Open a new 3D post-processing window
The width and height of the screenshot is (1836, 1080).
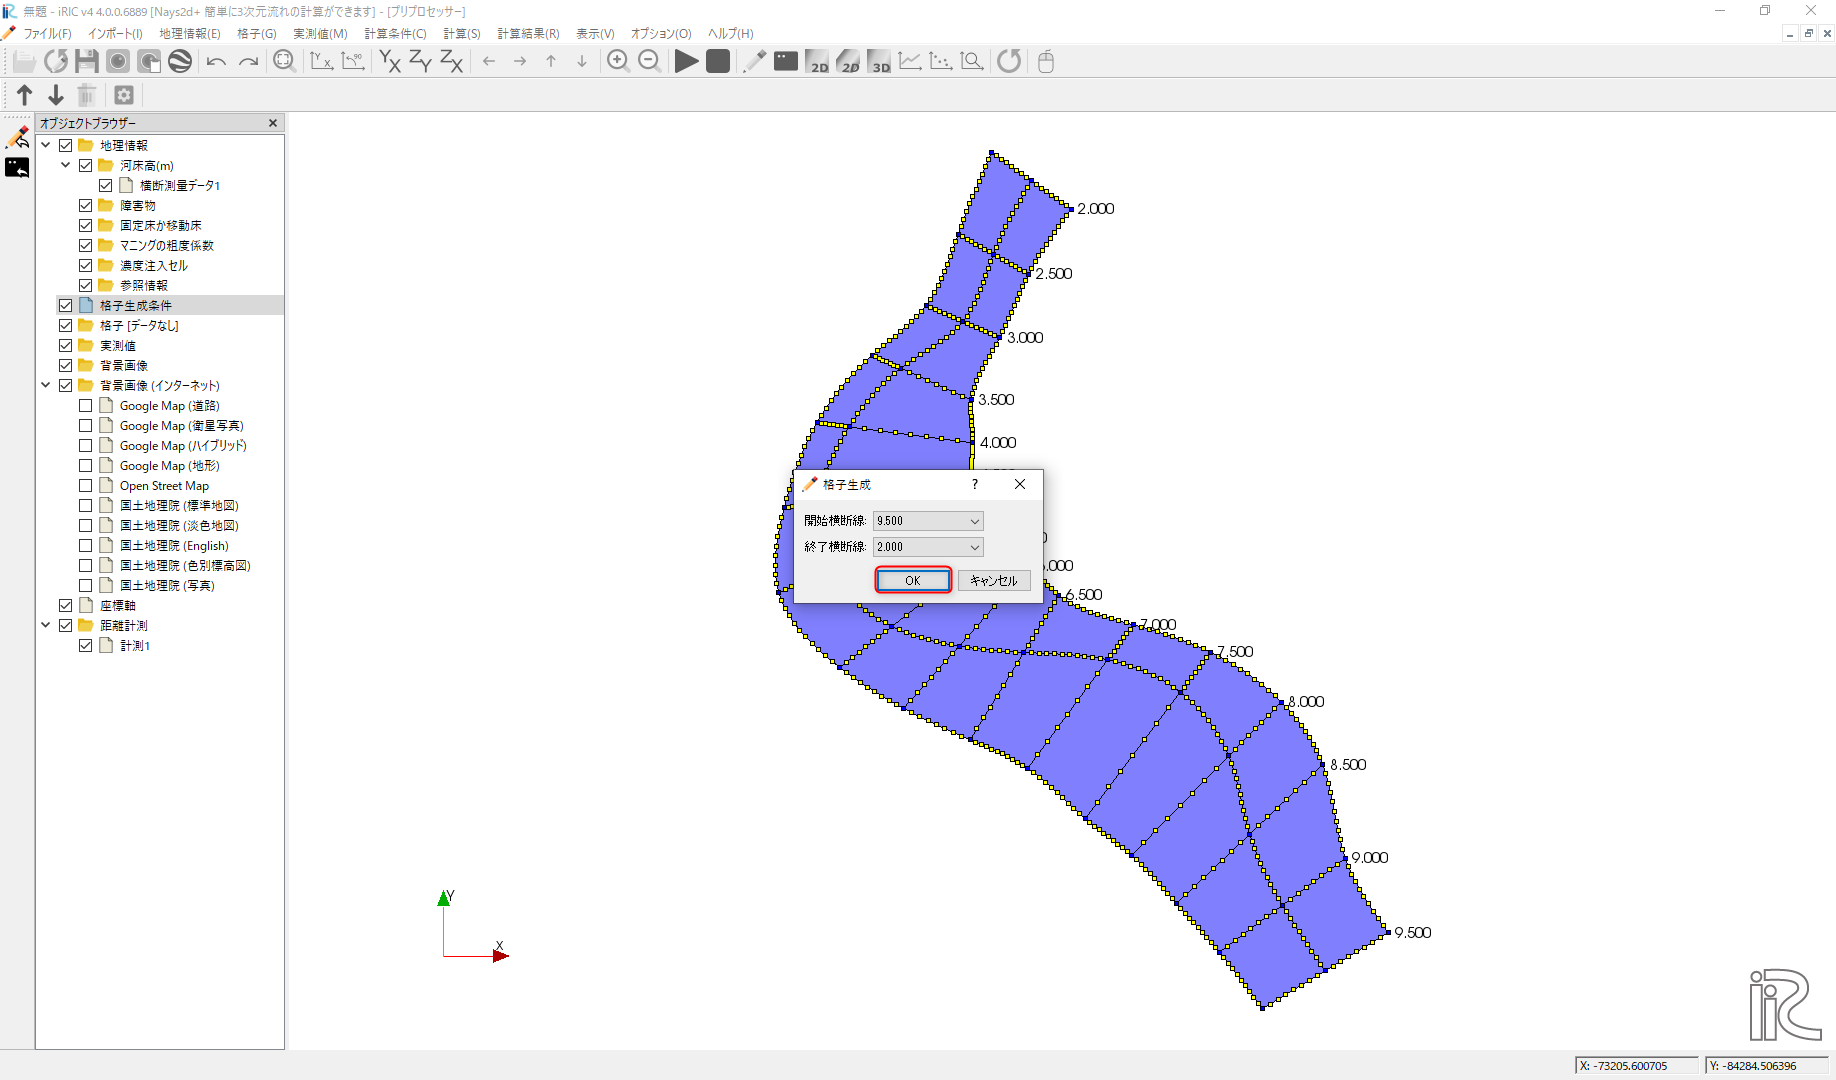879,61
